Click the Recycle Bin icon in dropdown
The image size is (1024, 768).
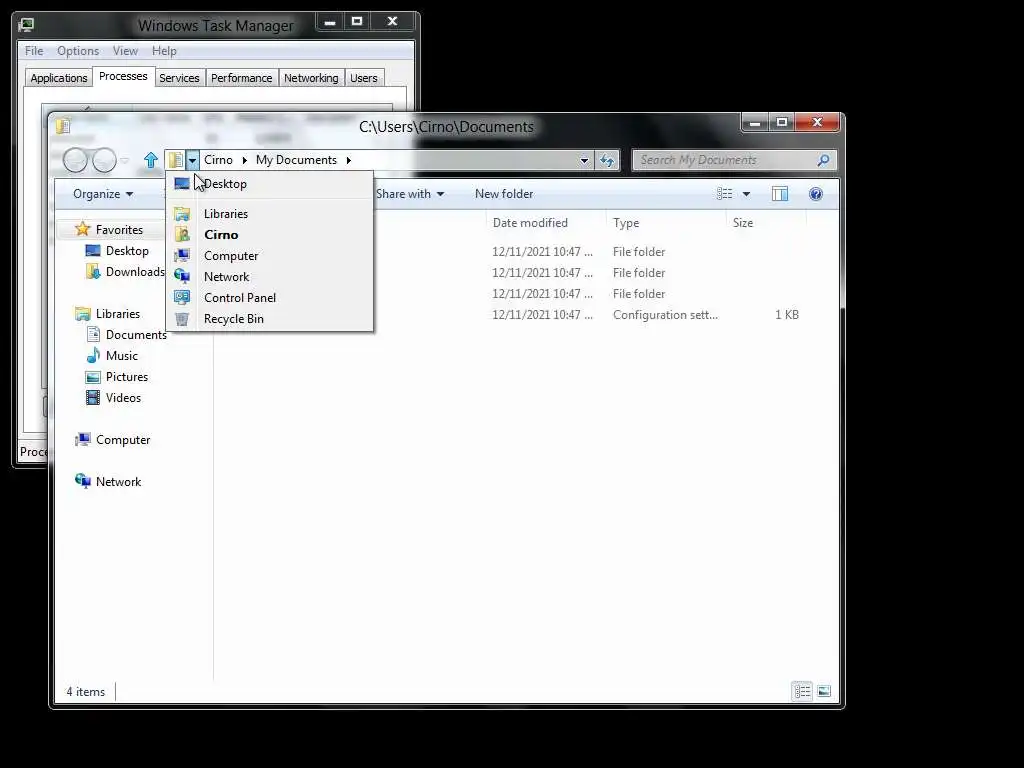[182, 319]
